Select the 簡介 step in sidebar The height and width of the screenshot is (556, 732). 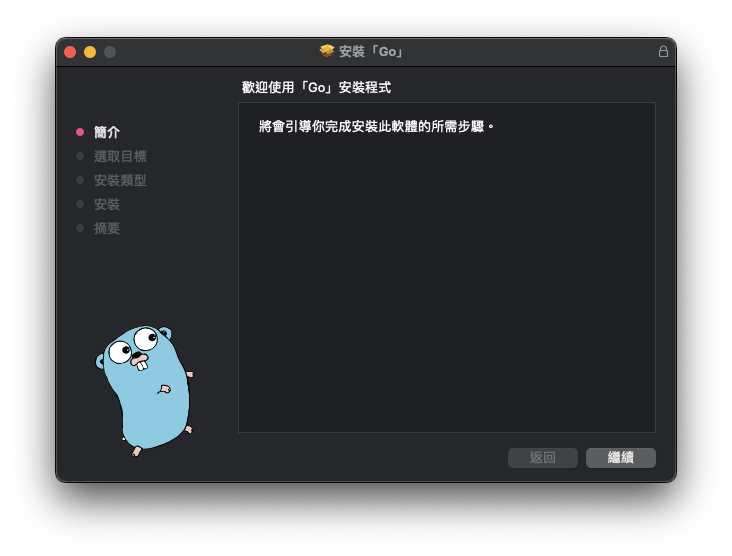107,132
